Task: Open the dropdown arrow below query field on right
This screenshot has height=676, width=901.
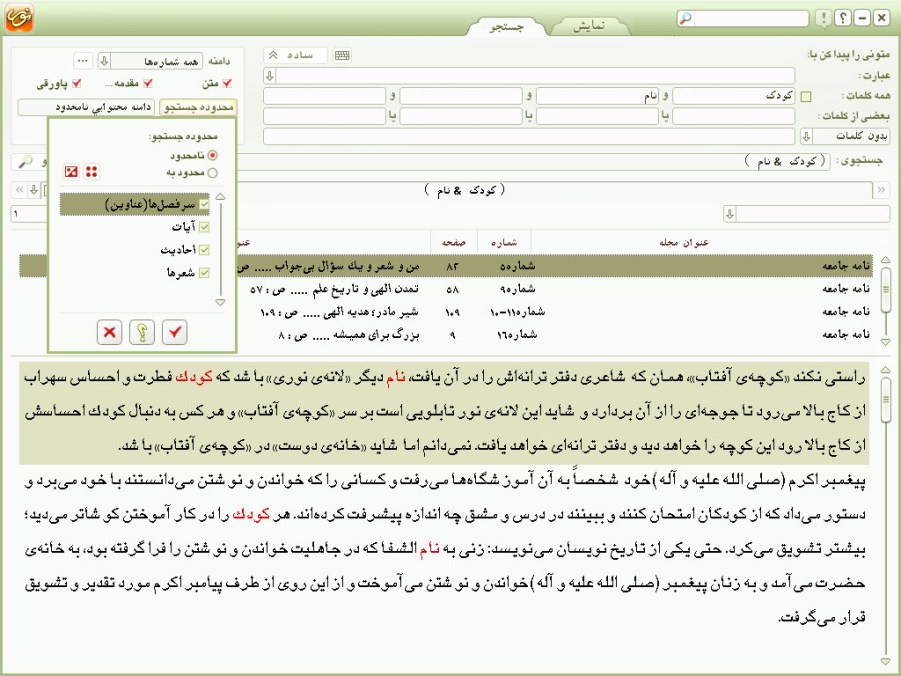Action: click(730, 214)
